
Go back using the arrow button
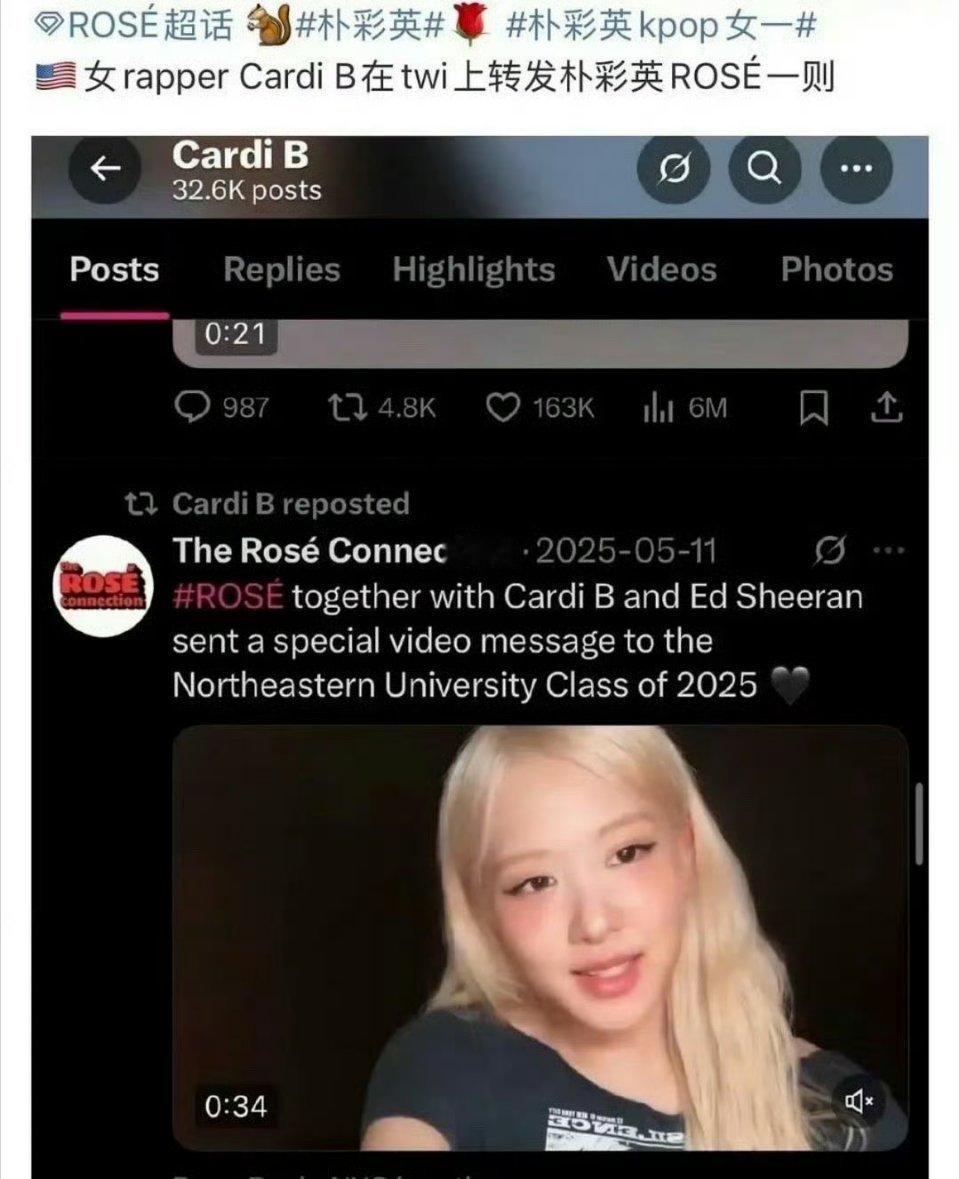tap(105, 168)
